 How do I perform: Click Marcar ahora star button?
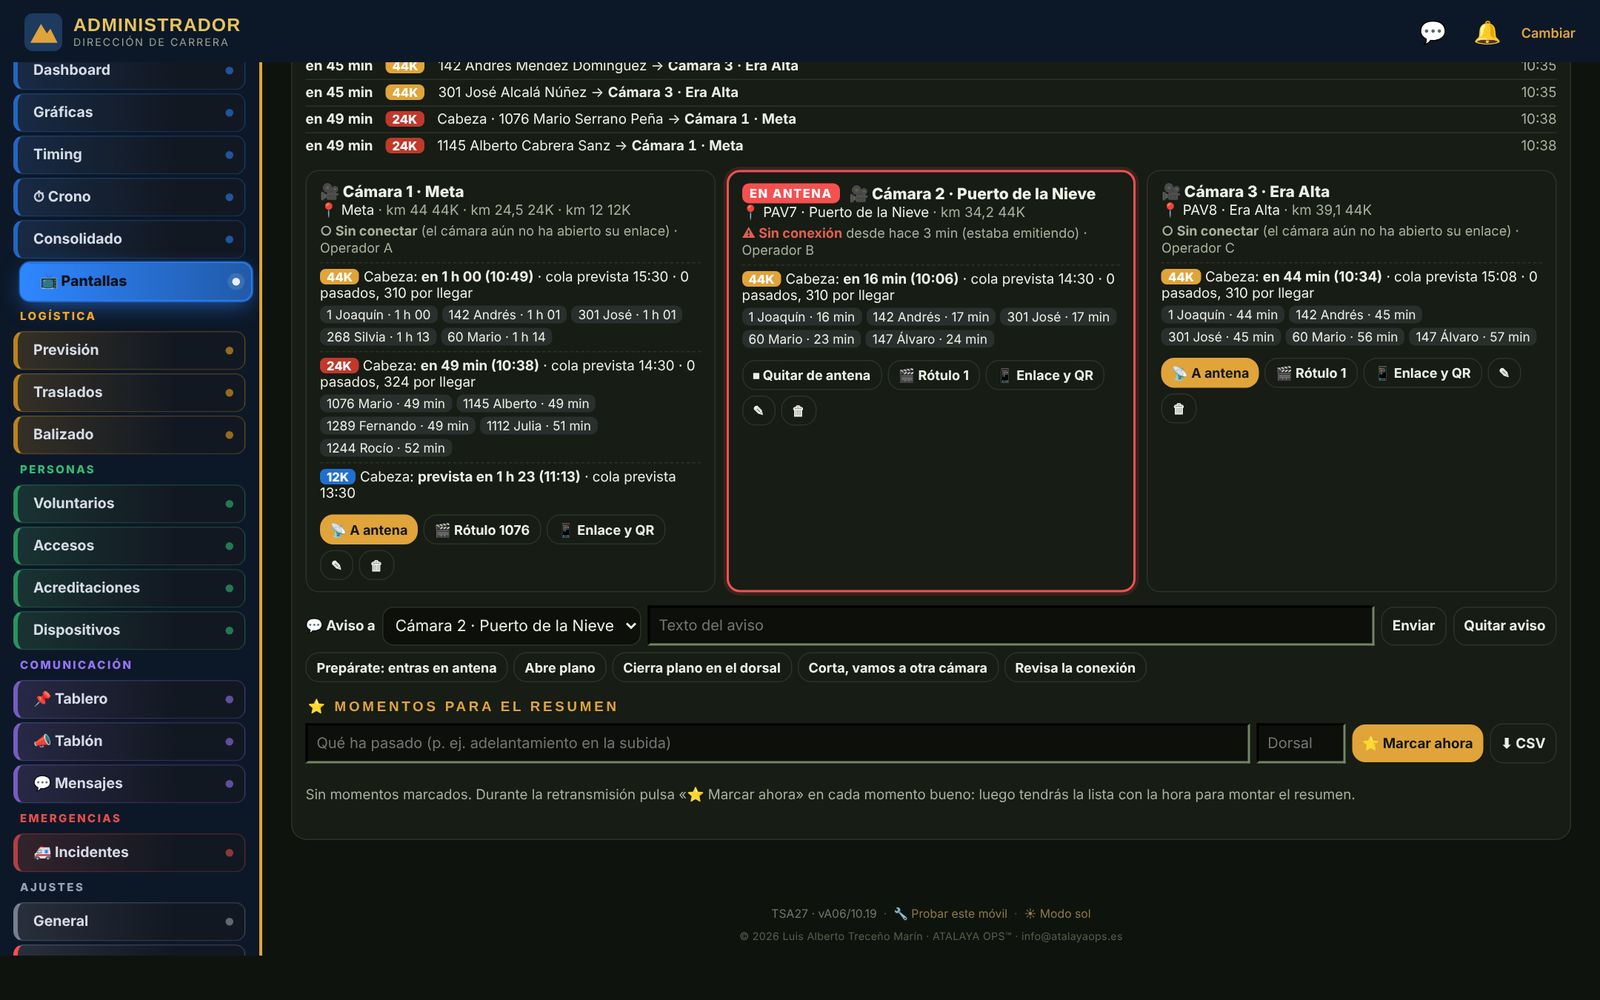1417,743
